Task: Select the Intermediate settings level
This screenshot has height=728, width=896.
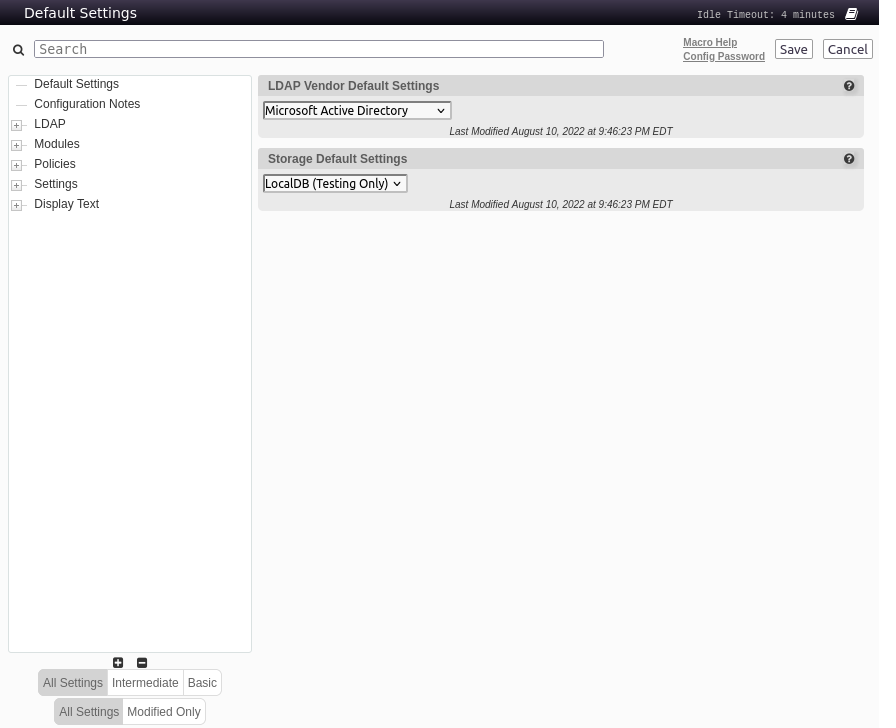Action: pos(145,683)
